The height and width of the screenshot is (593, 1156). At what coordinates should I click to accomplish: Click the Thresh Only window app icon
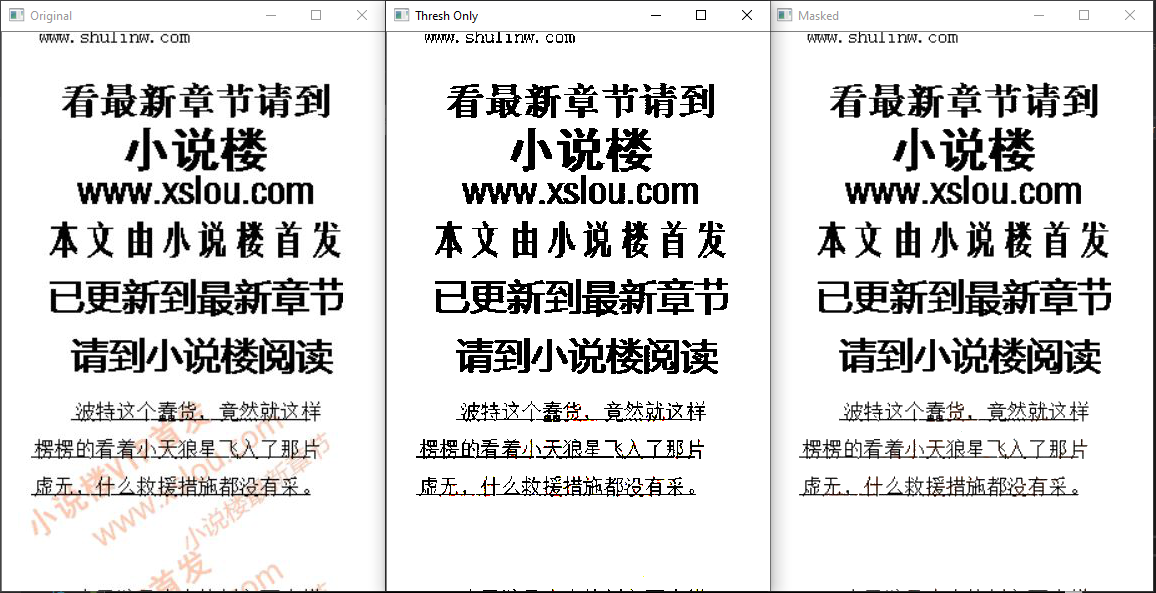click(x=401, y=15)
